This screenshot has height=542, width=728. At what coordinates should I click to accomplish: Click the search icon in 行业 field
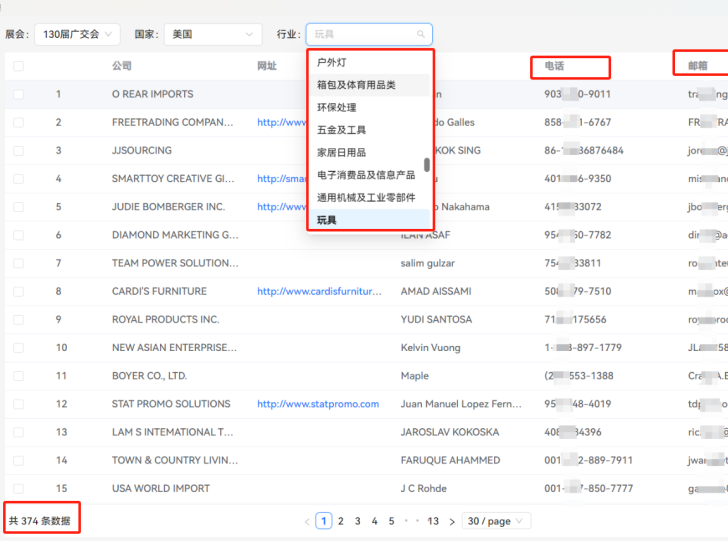[x=421, y=34]
